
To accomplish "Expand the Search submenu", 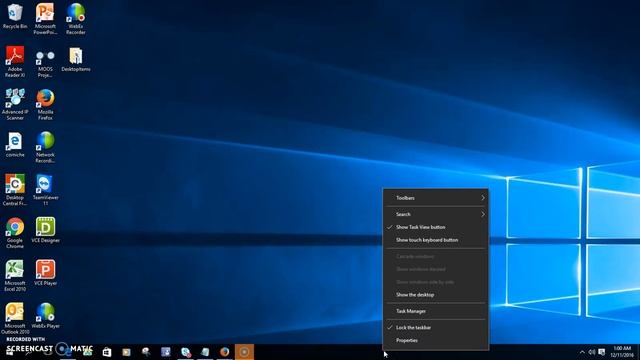I will point(436,214).
